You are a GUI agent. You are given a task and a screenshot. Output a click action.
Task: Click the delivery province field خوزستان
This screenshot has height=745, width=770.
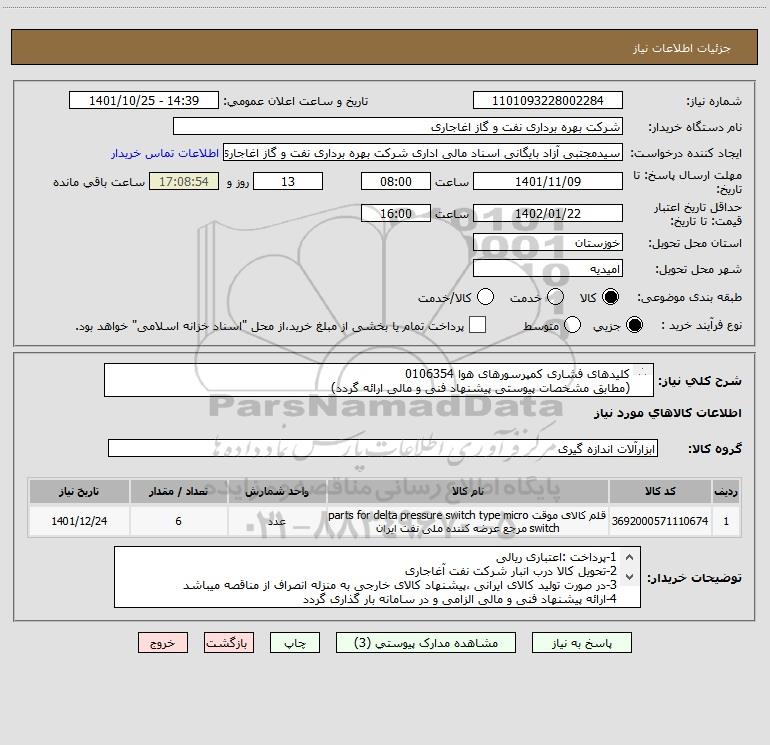click(548, 243)
